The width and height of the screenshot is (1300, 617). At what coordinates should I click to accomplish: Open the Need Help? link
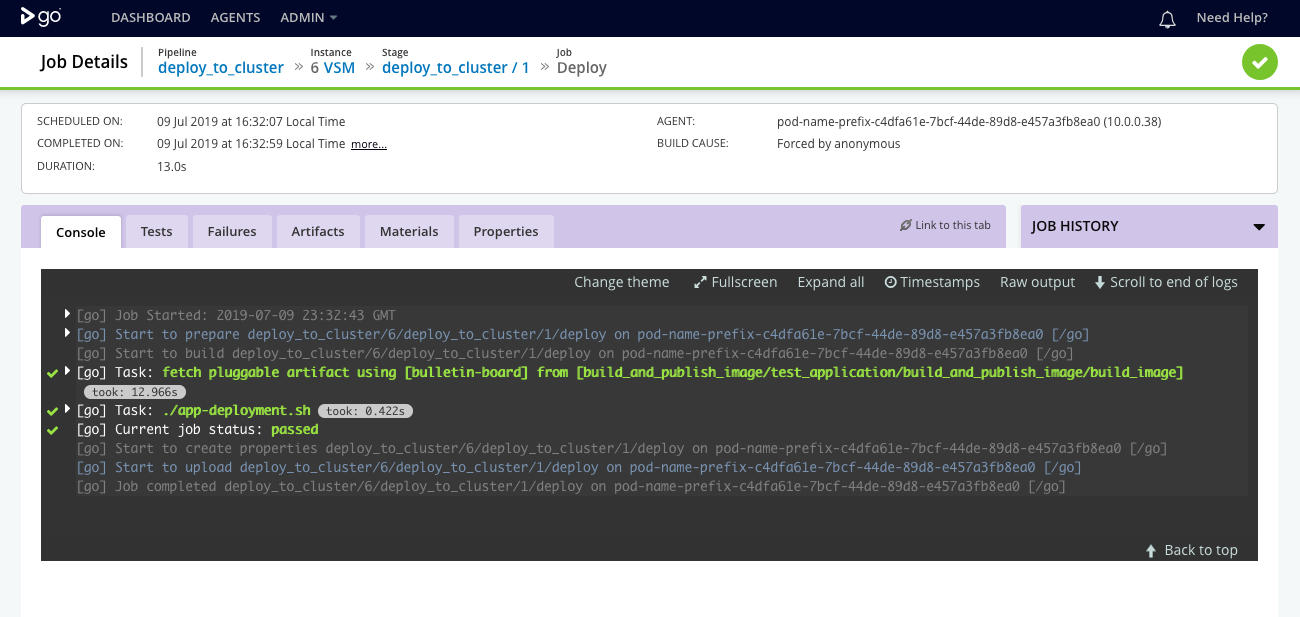click(x=1232, y=18)
